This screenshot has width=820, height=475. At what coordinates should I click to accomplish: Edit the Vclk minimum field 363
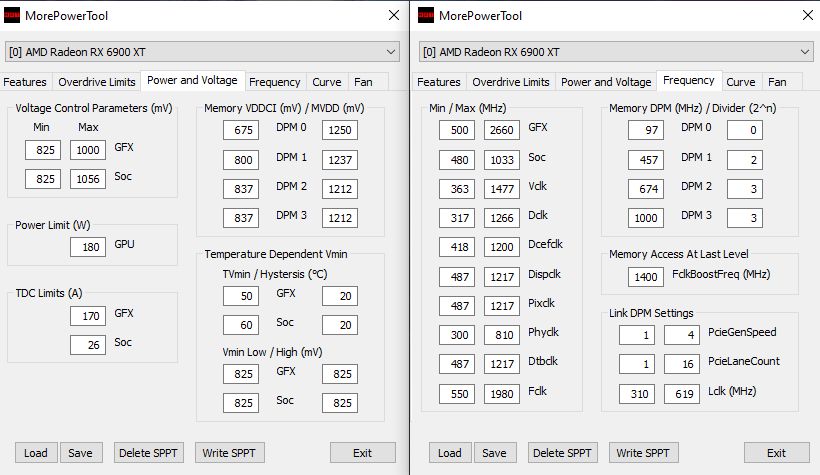tap(457, 189)
